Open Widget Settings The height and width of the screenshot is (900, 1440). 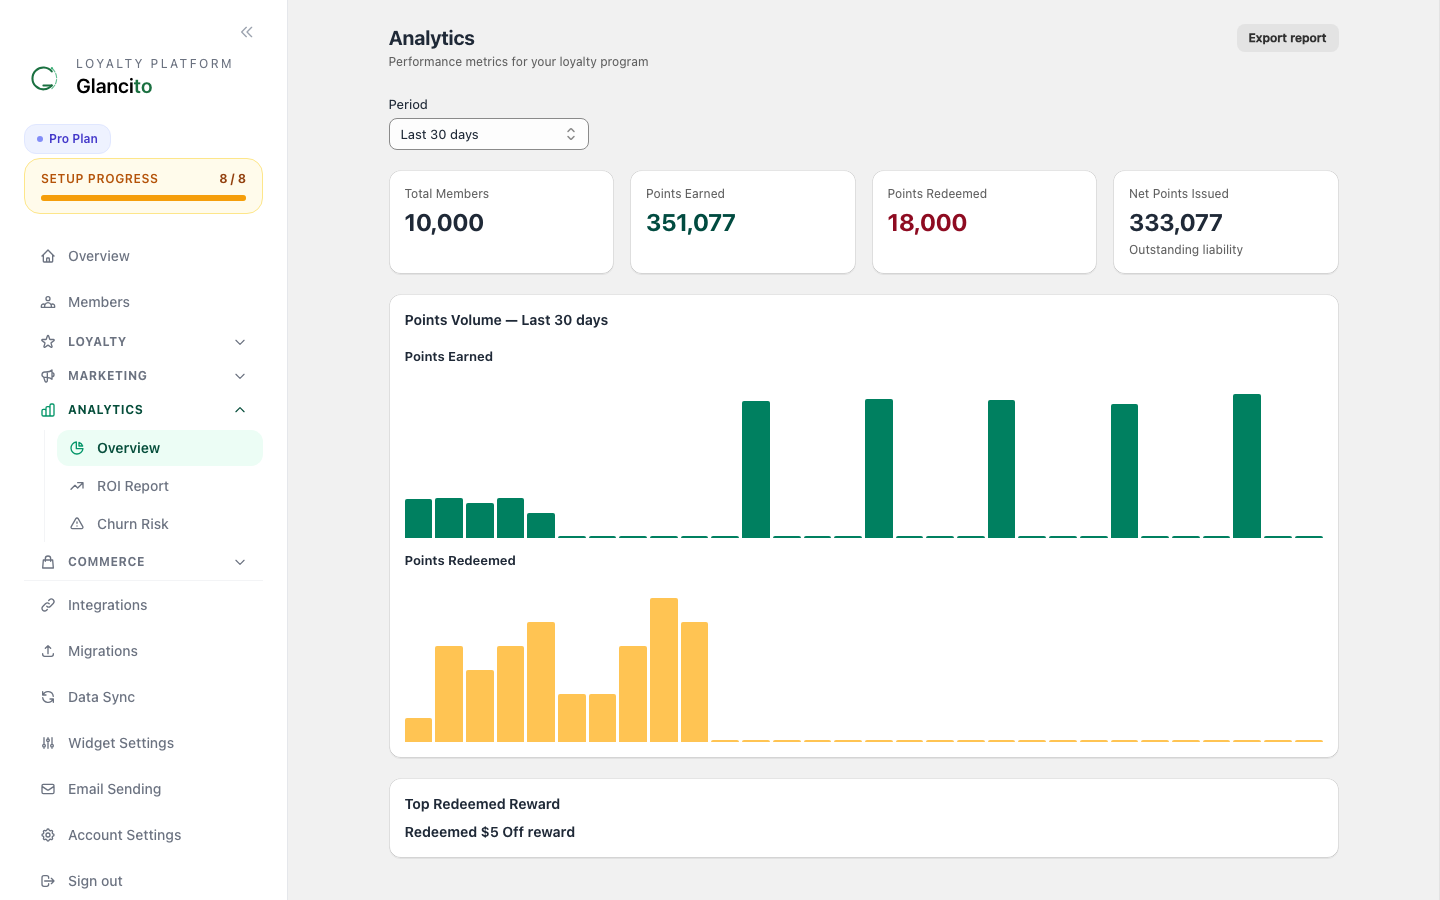click(x=143, y=743)
